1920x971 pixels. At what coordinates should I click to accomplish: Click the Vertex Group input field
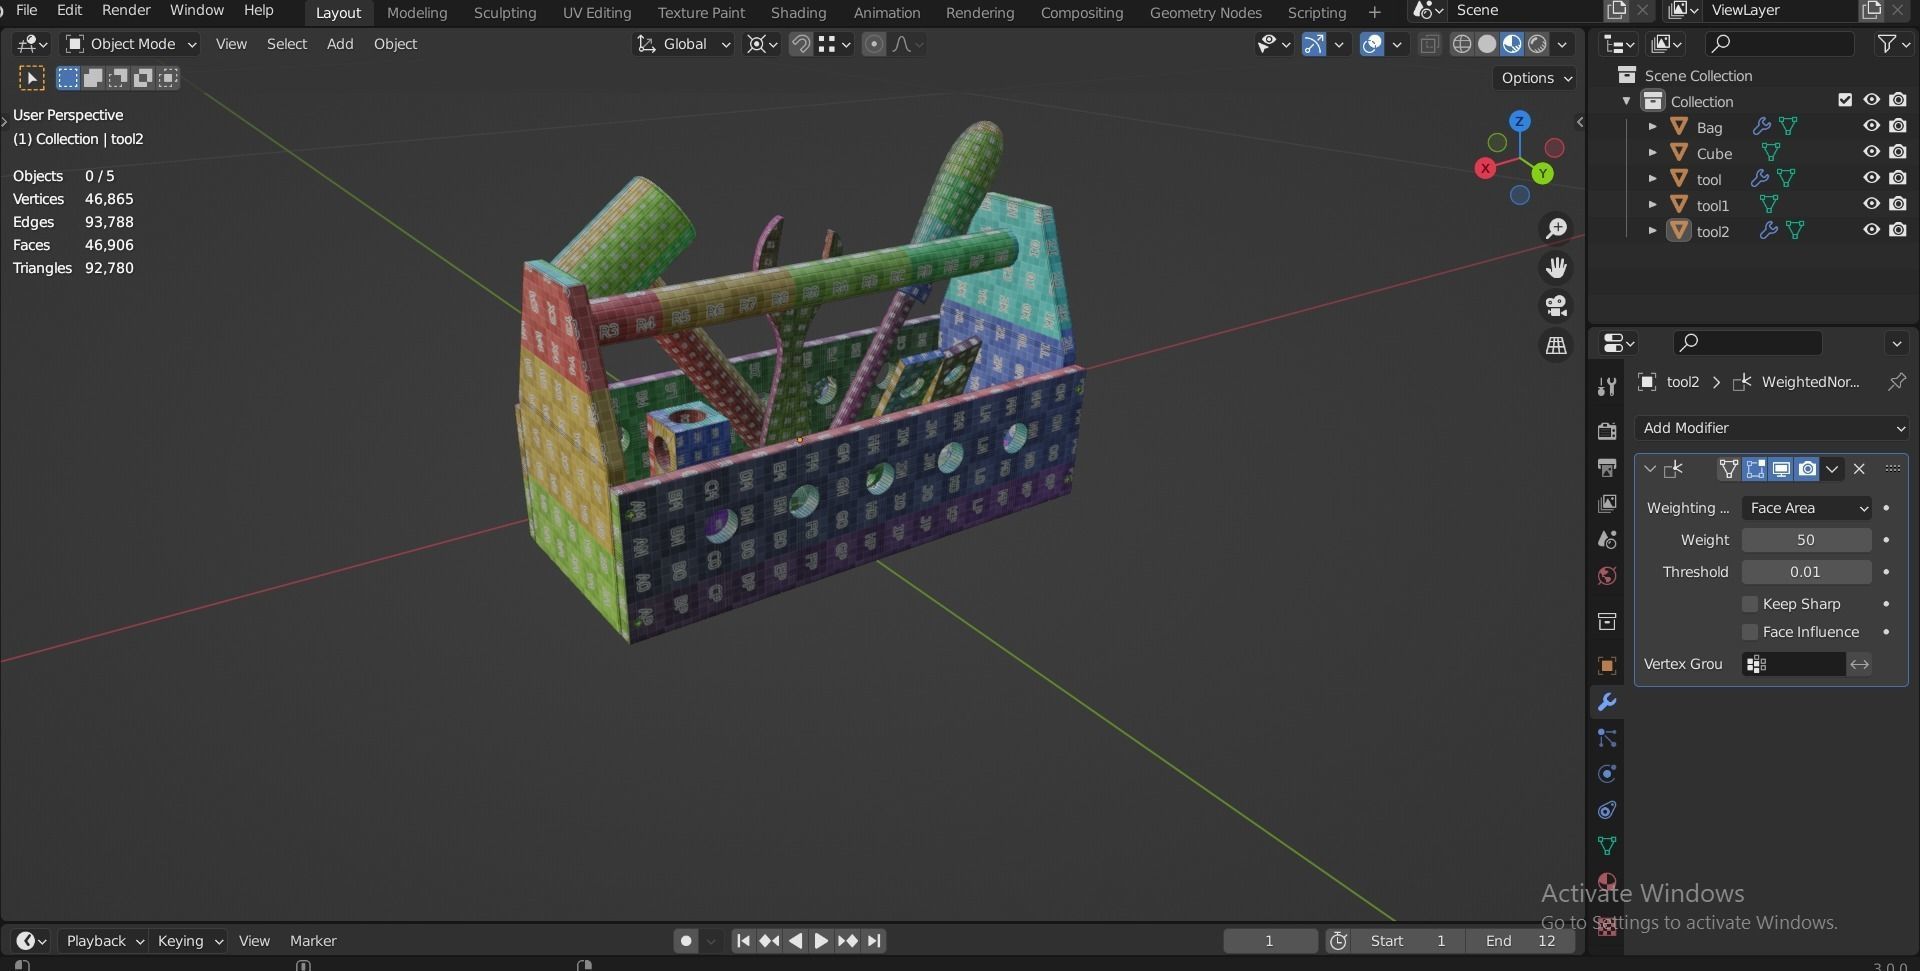[x=1793, y=664]
